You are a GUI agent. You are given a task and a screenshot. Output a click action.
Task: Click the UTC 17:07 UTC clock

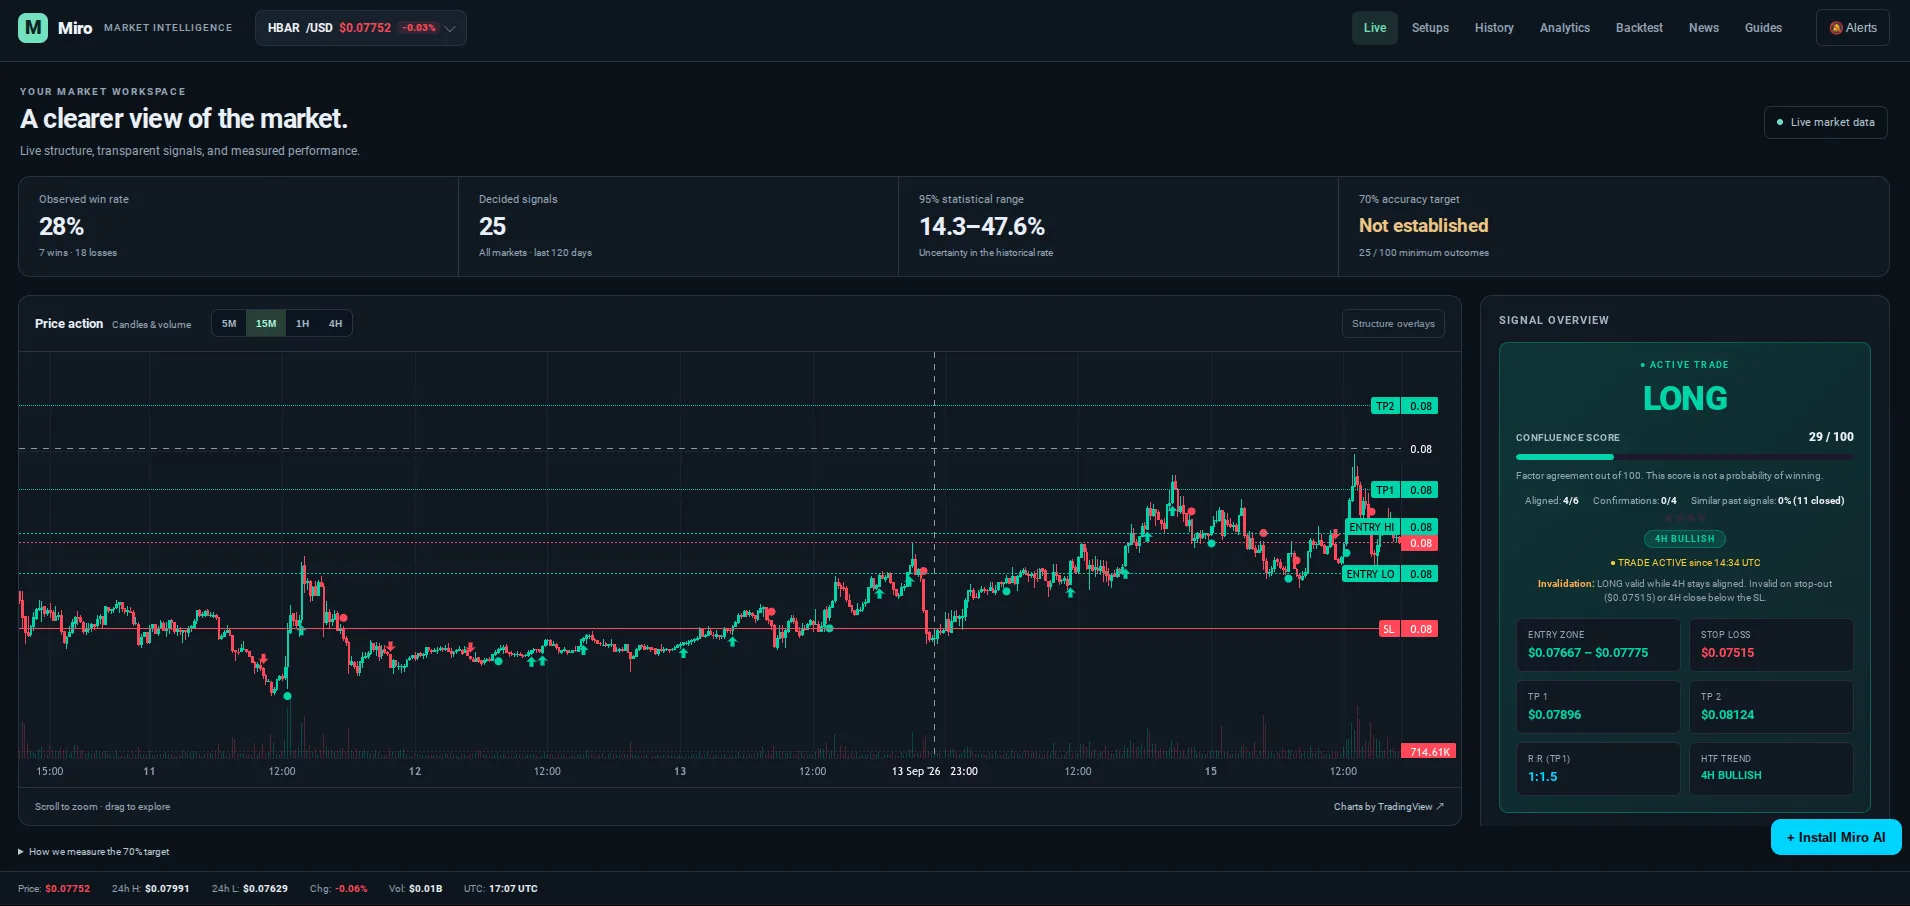500,889
